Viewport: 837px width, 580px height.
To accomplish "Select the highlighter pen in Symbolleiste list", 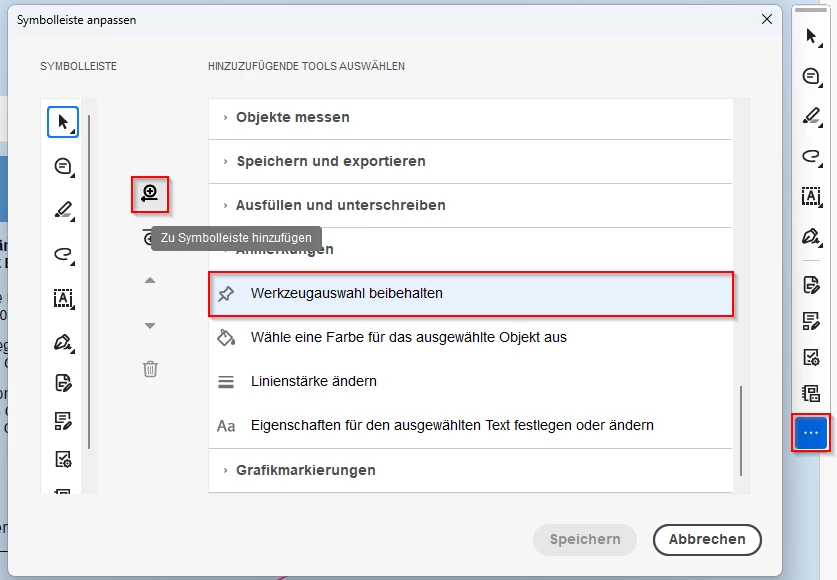I will click(64, 210).
